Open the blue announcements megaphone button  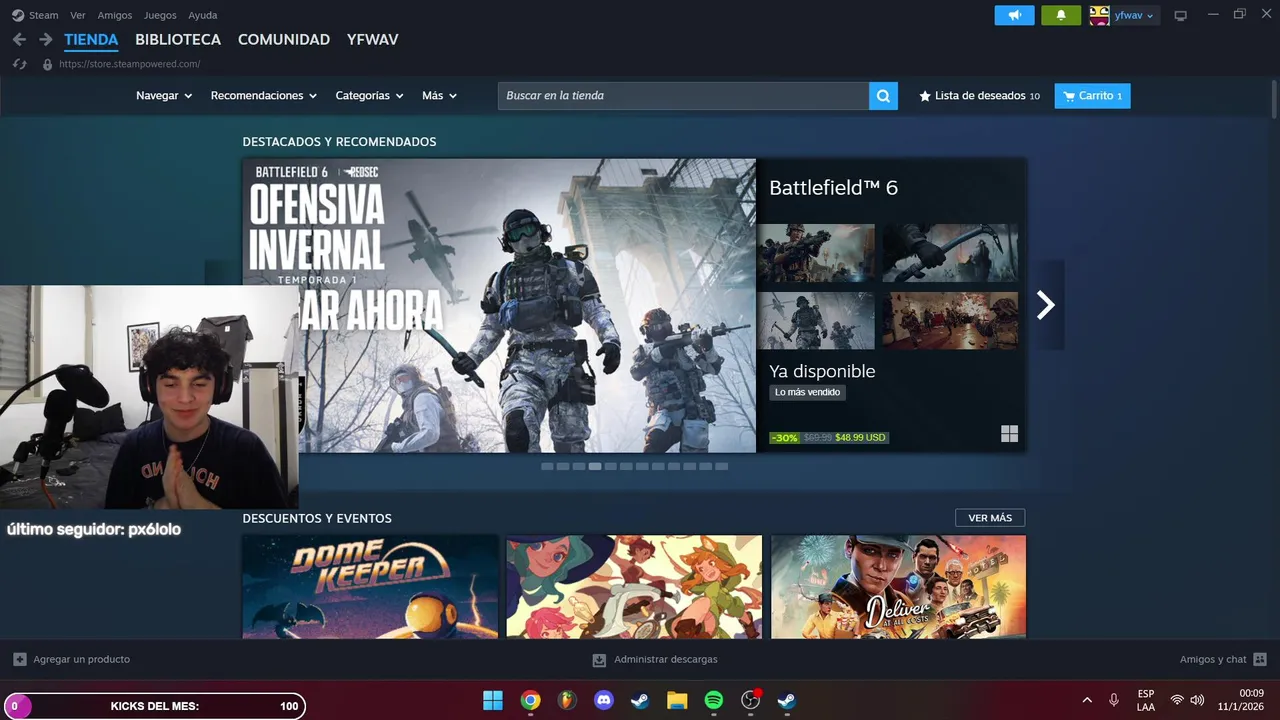1014,15
